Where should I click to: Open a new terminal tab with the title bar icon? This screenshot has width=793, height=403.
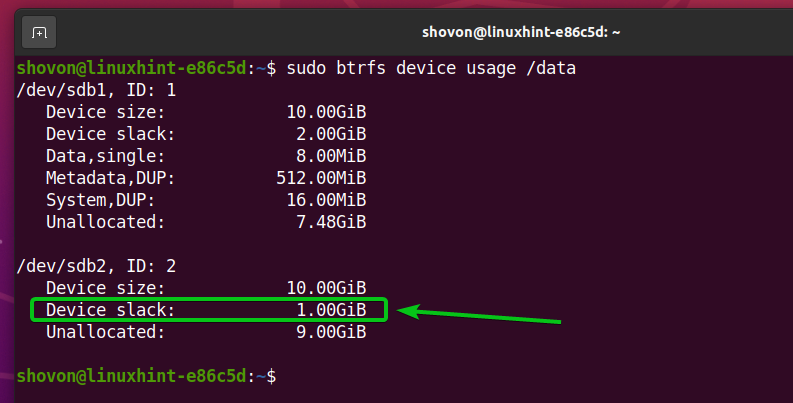click(x=39, y=32)
